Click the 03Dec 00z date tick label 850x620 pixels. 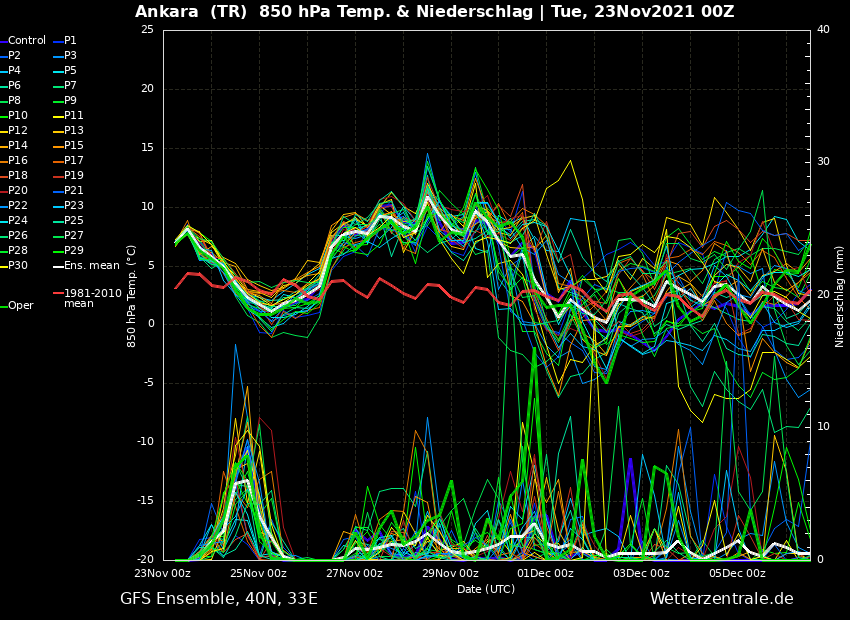point(641,573)
